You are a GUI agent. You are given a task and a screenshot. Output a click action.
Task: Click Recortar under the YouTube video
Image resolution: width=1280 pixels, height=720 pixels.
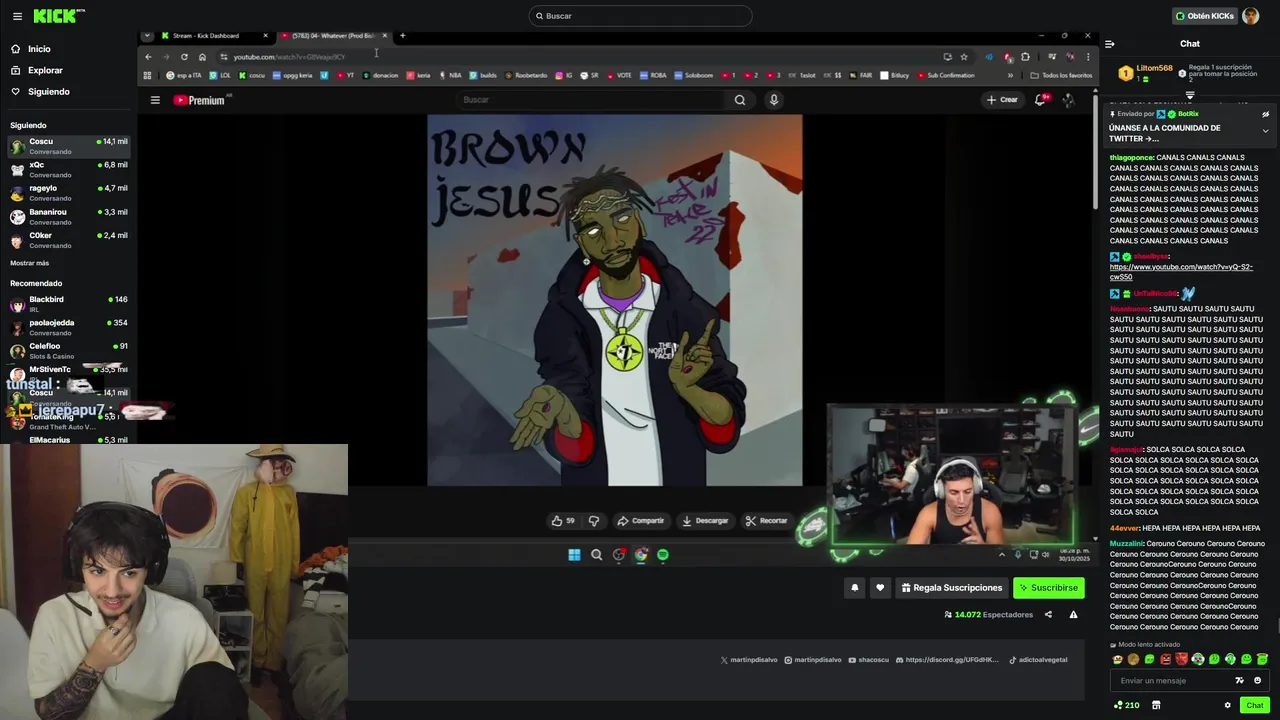[x=766, y=521]
